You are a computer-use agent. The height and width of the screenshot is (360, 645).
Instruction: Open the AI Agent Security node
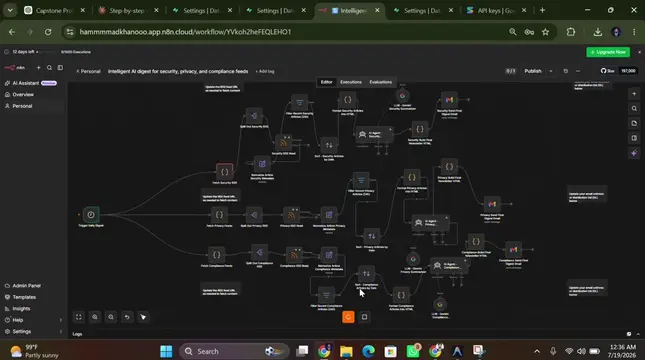[374, 134]
